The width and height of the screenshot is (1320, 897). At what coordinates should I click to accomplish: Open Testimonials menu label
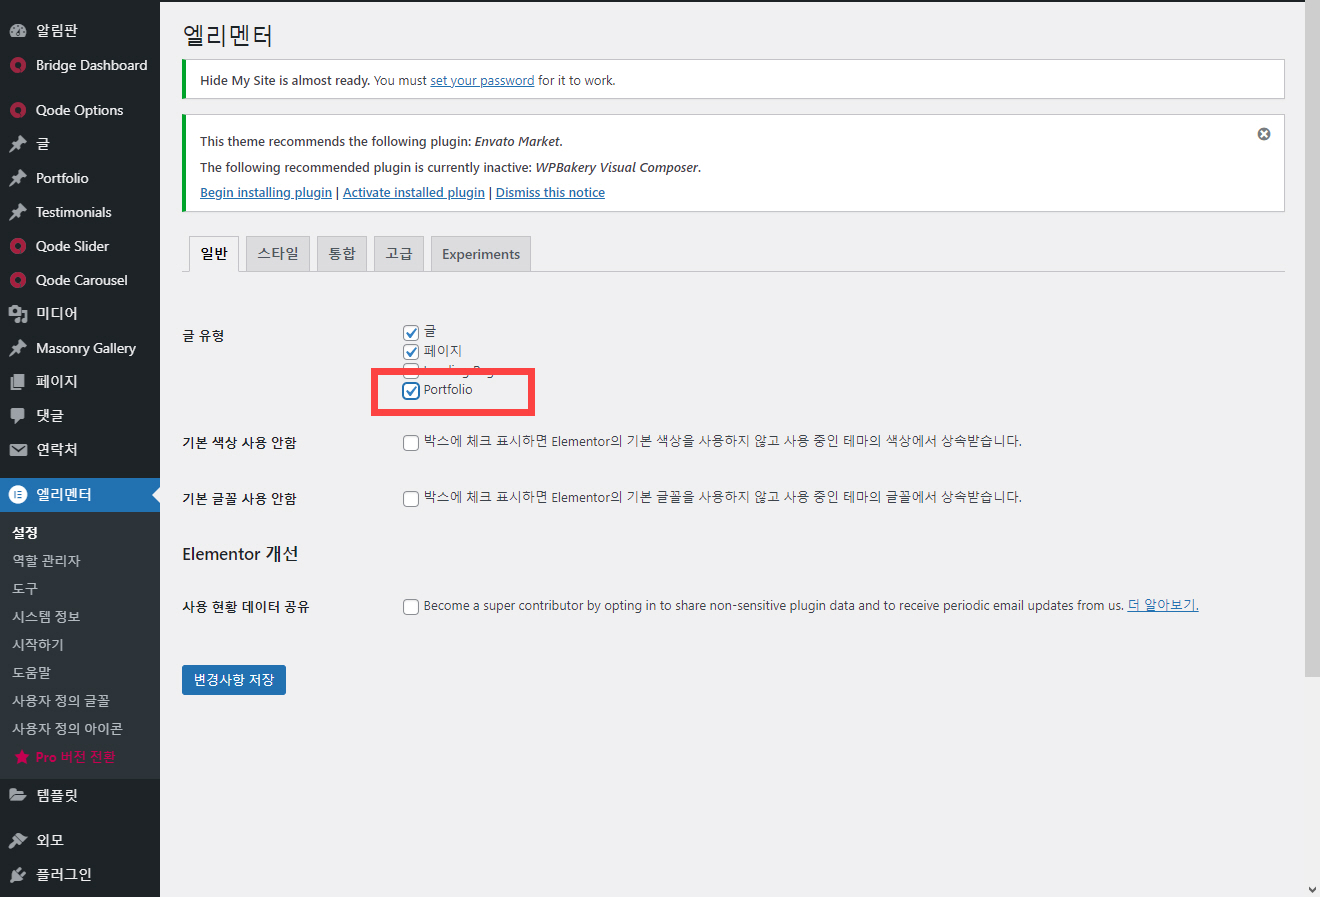point(74,212)
